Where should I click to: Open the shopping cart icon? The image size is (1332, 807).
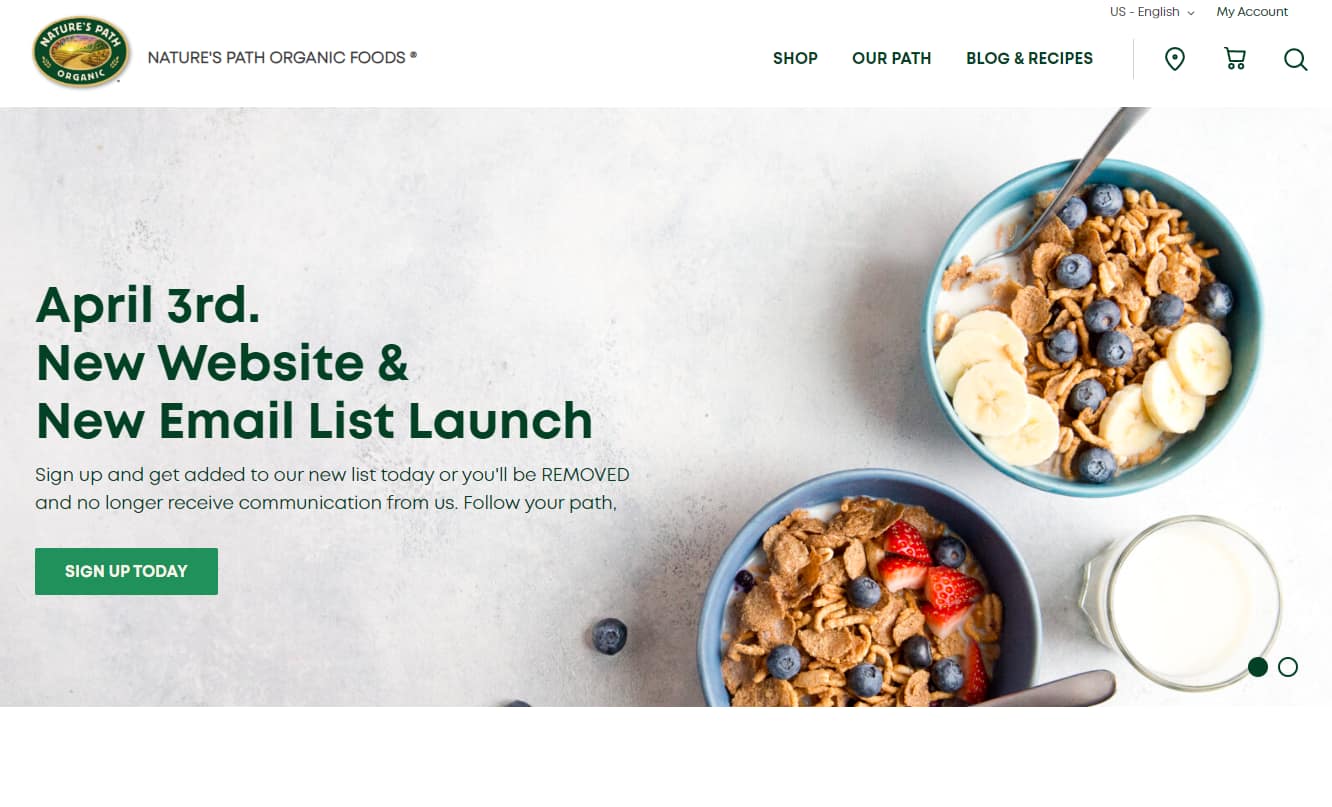click(x=1235, y=59)
